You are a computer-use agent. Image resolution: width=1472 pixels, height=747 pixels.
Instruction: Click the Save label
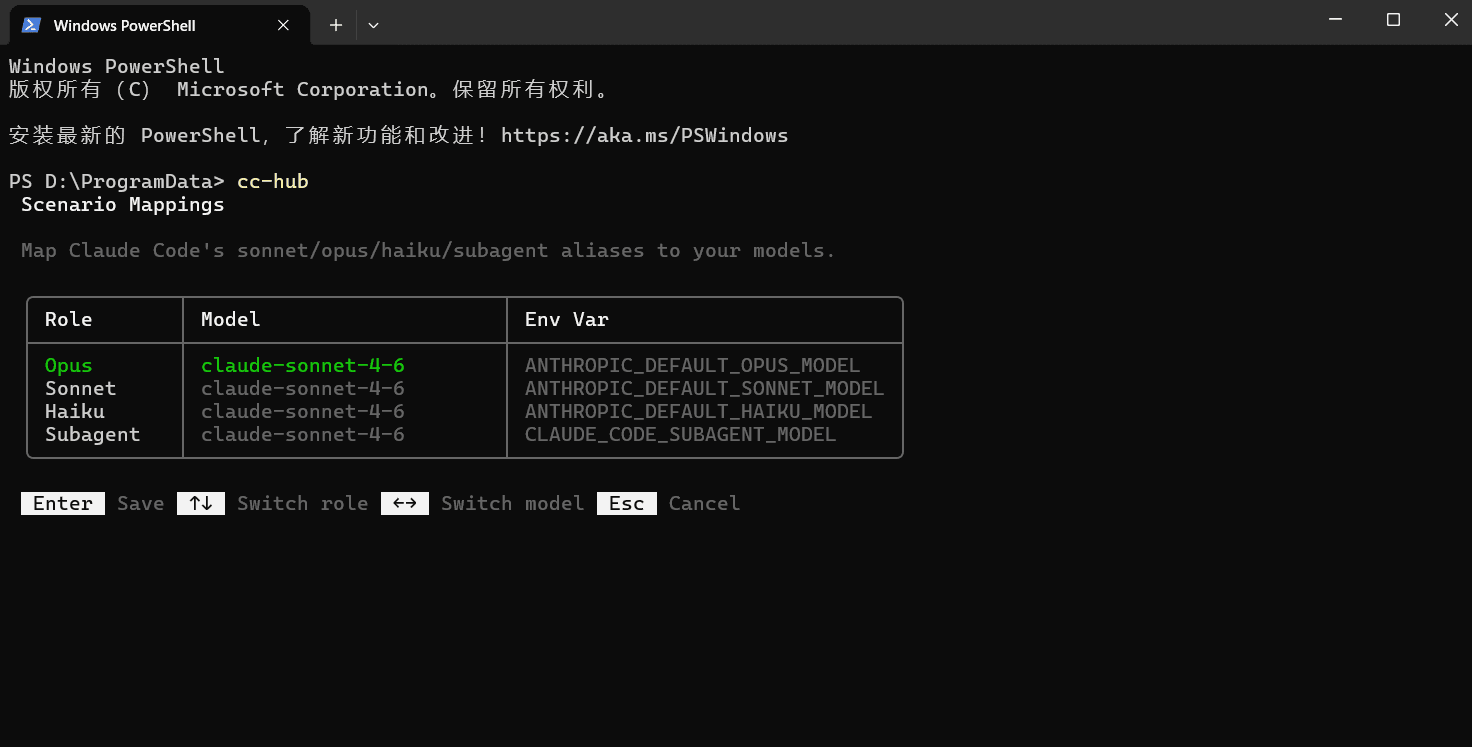(141, 503)
